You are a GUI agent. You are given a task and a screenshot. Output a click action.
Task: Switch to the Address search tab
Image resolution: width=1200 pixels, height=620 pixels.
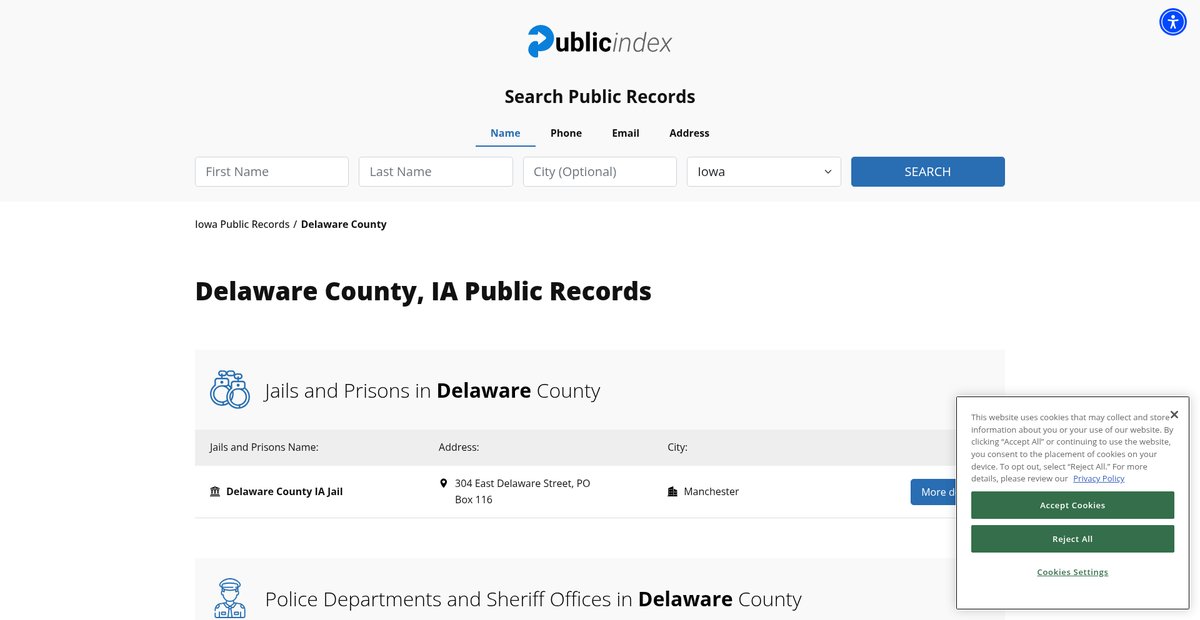pos(689,133)
